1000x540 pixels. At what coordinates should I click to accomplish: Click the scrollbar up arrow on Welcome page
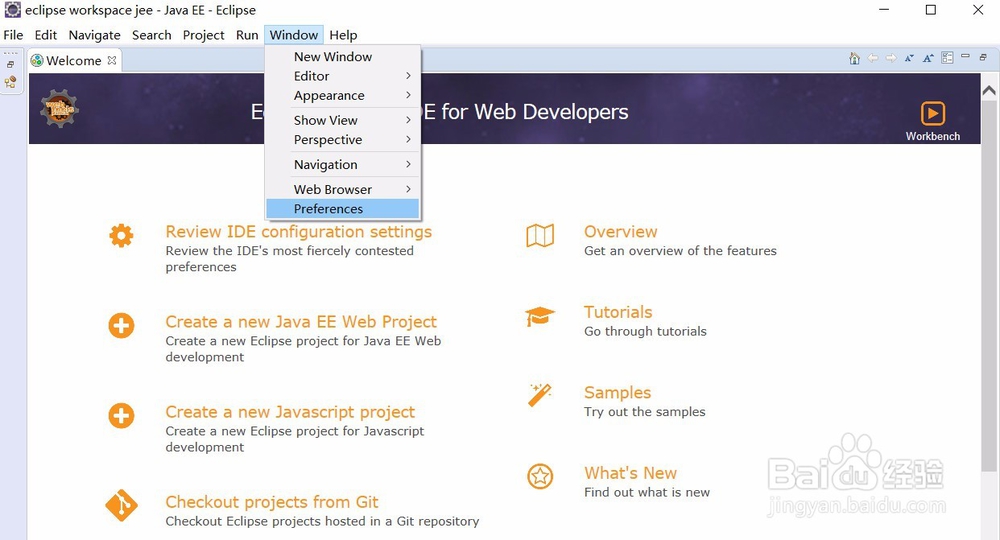tap(989, 90)
